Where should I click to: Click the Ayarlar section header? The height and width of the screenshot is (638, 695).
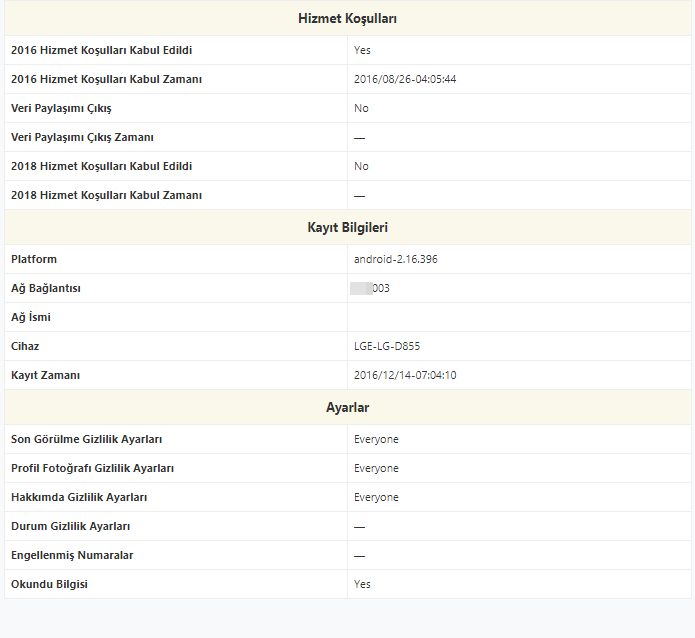click(x=347, y=408)
